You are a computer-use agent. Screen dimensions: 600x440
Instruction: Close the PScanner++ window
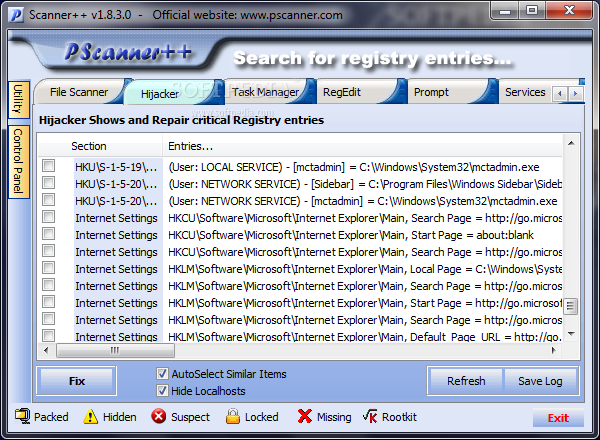[569, 11]
